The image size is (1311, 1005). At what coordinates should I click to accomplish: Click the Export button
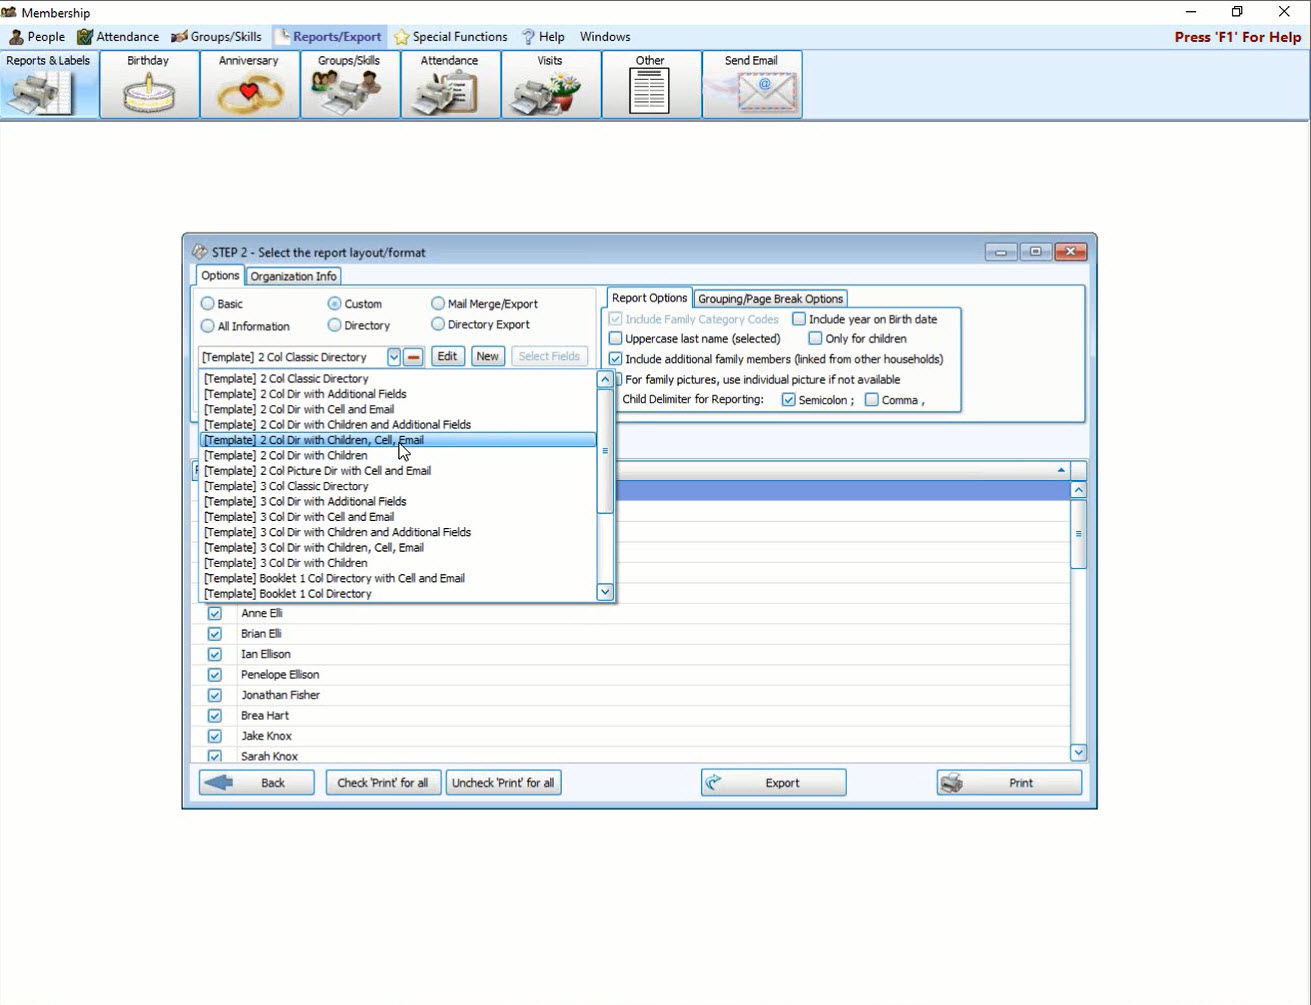click(x=773, y=783)
